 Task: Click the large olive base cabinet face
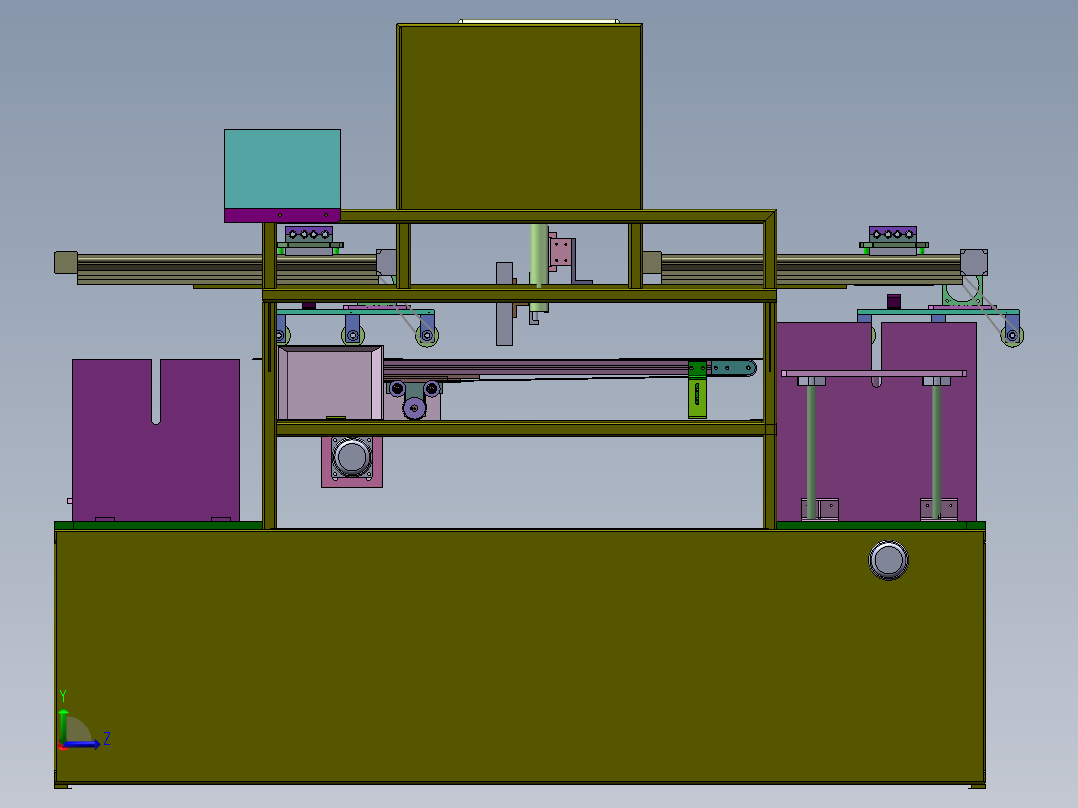coord(520,657)
